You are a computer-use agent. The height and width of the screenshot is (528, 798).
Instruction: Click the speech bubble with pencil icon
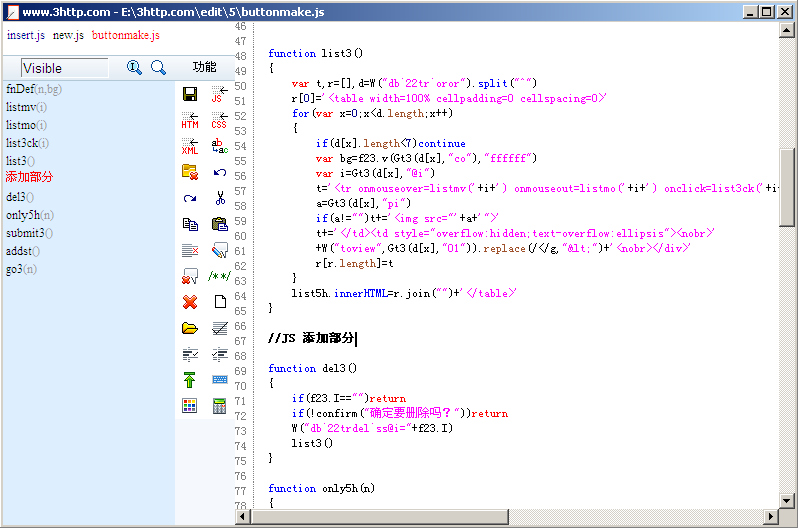(219, 250)
